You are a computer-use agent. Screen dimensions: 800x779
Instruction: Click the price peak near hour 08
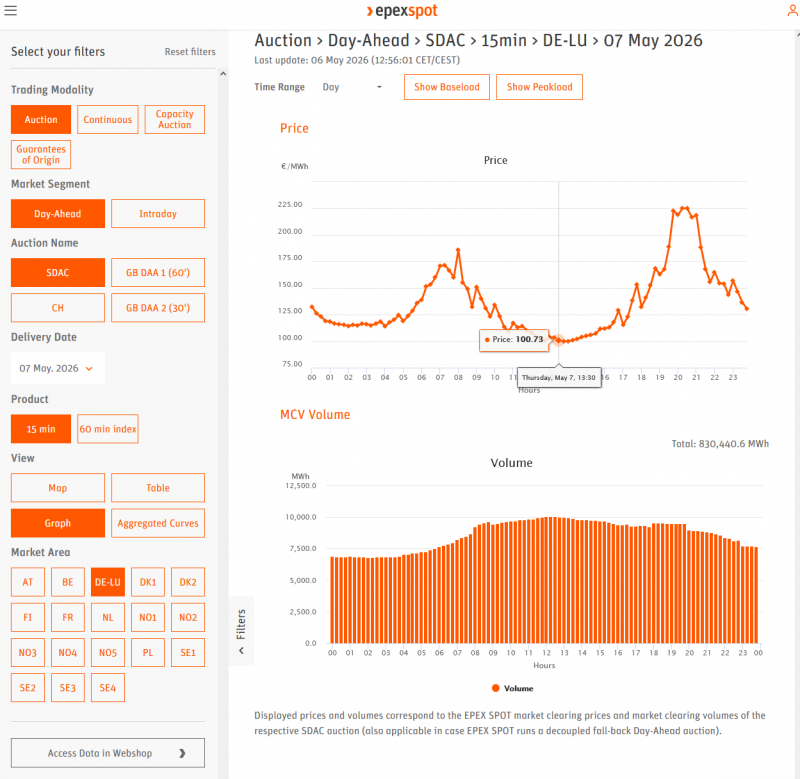coord(458,249)
